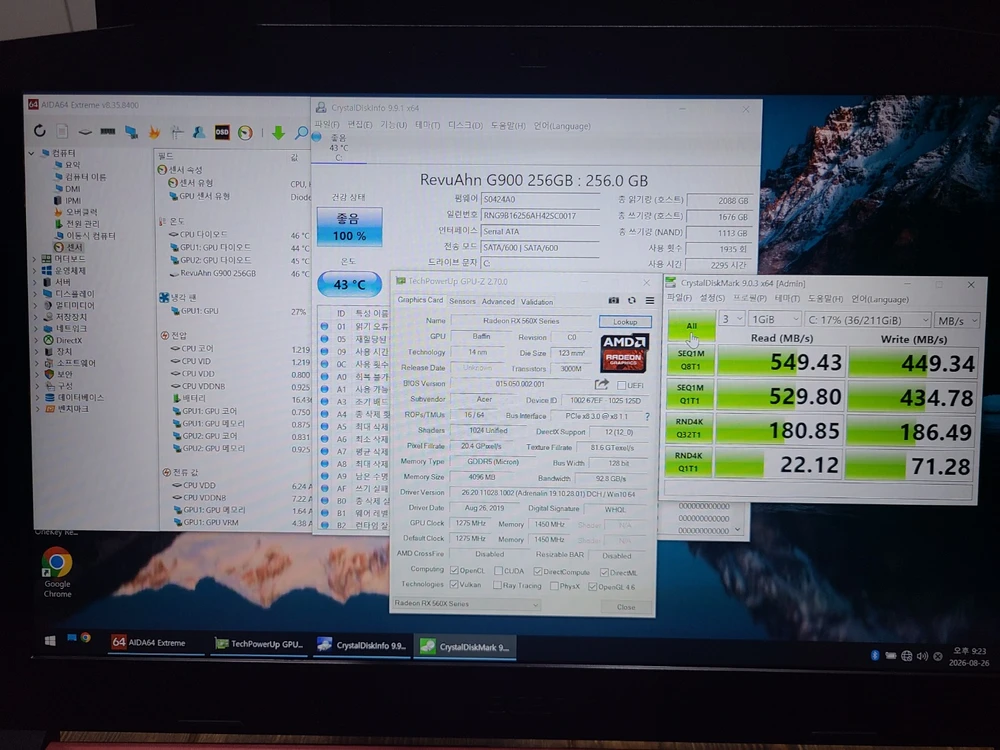
Task: Click GPU-Z refresh icon
Action: tap(632, 300)
